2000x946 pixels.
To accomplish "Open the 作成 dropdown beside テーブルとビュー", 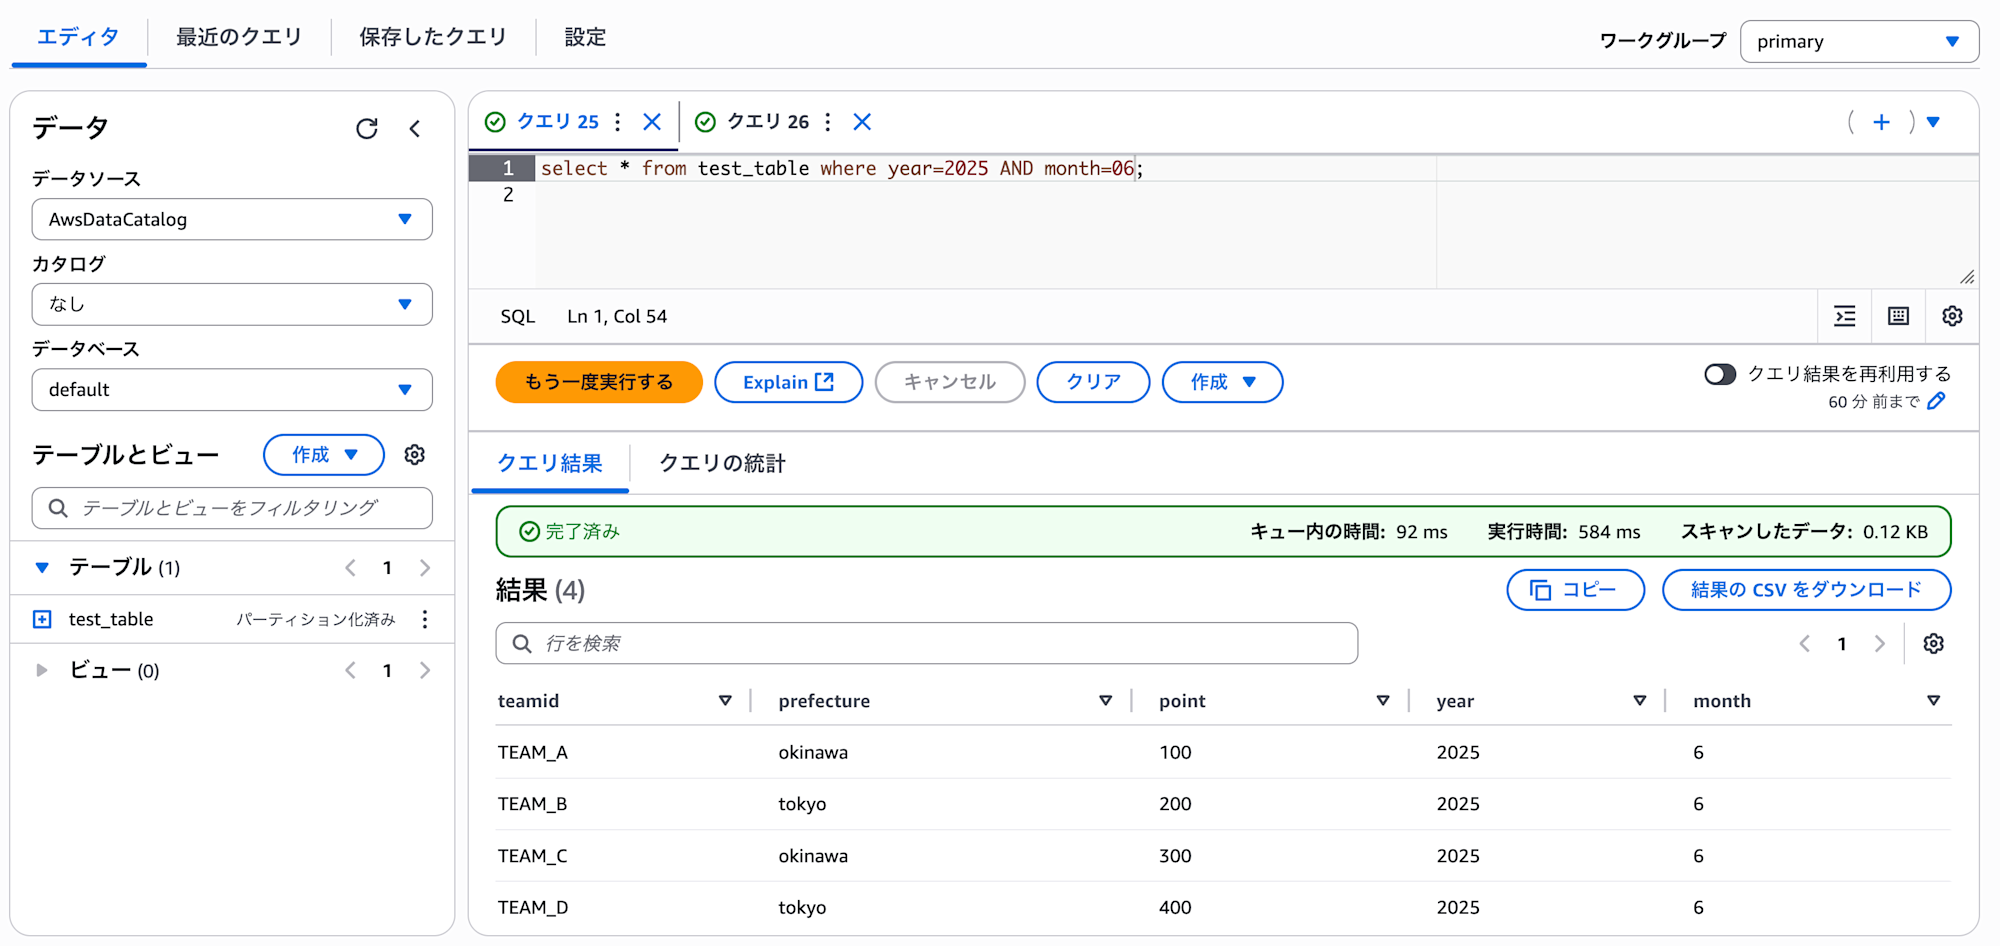I will pos(324,455).
